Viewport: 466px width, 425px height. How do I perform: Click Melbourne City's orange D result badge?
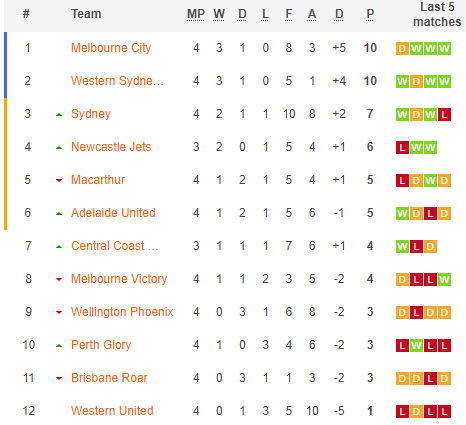coord(402,49)
